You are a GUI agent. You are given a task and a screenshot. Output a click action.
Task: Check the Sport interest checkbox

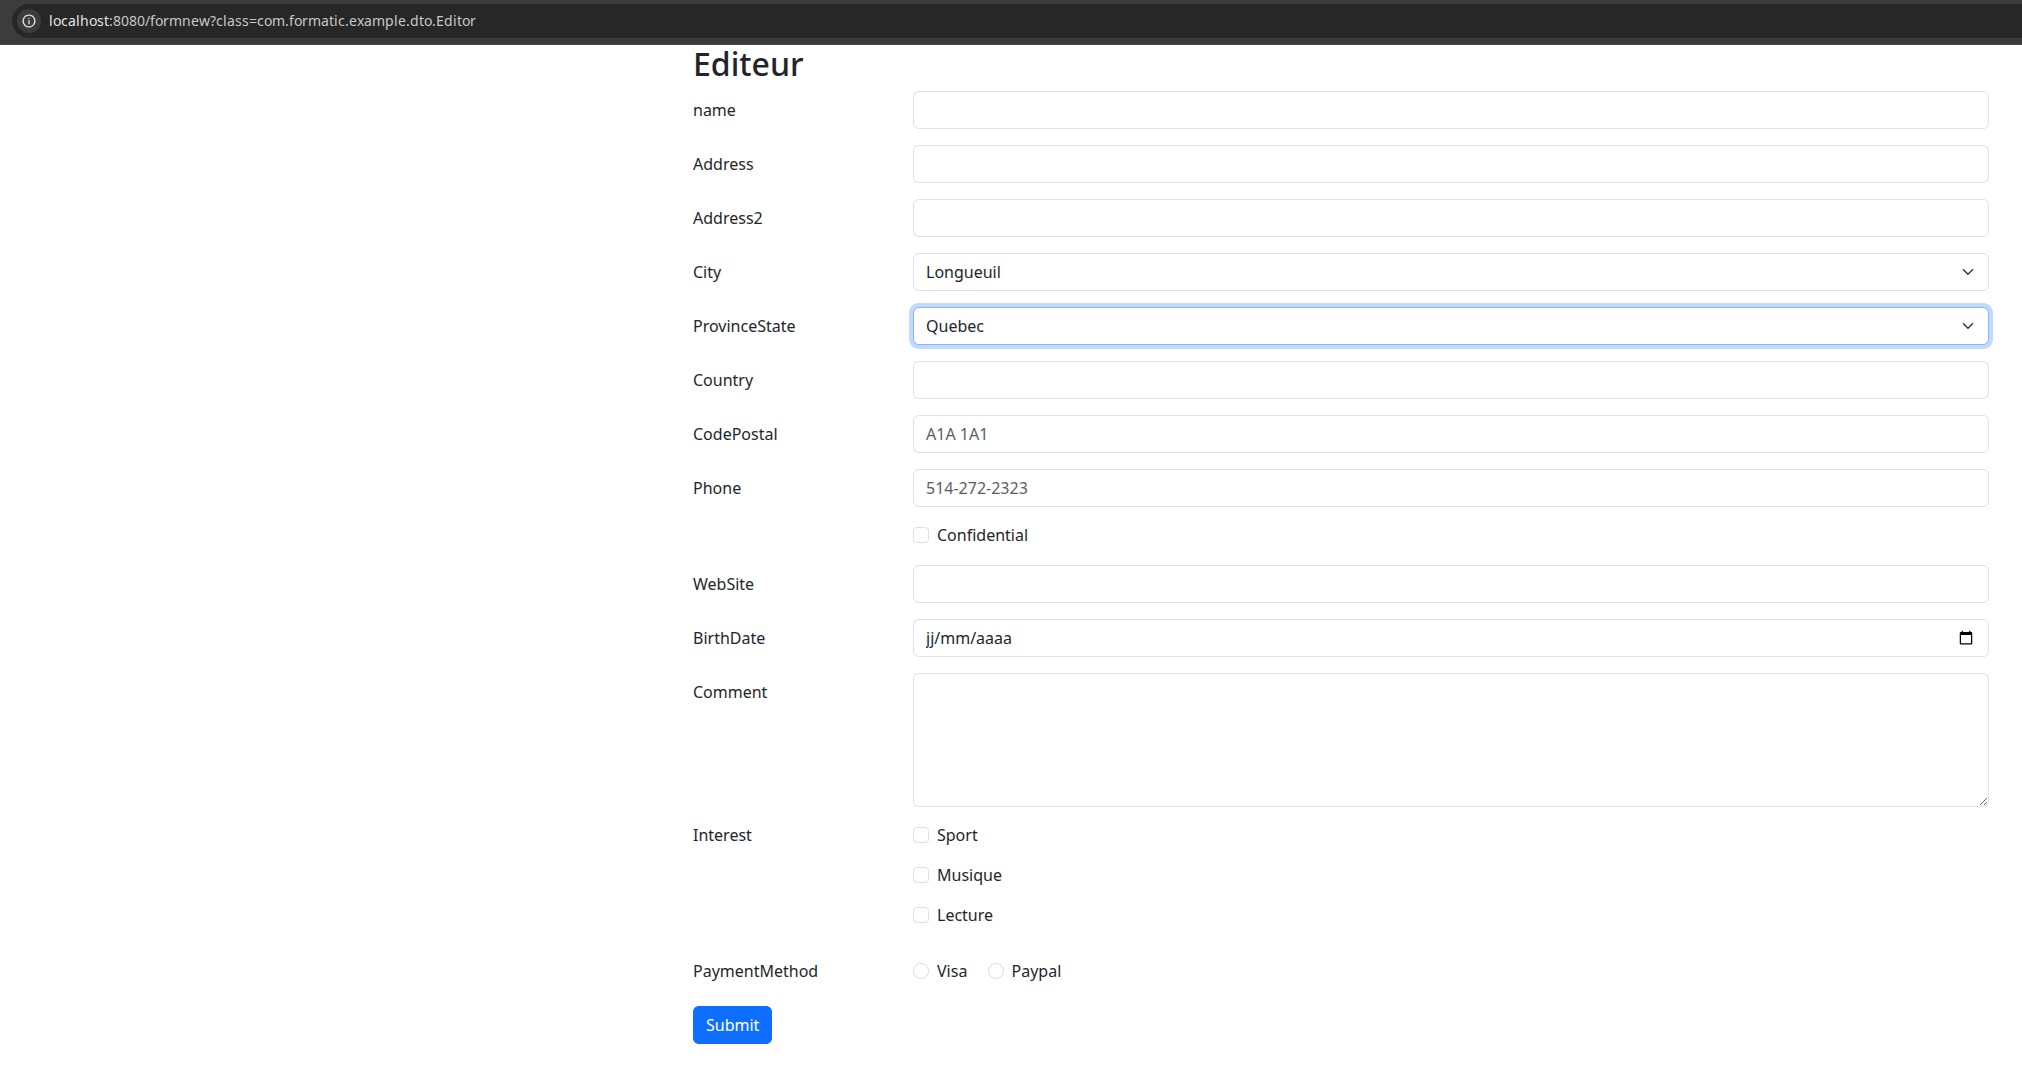pyautogui.click(x=921, y=835)
